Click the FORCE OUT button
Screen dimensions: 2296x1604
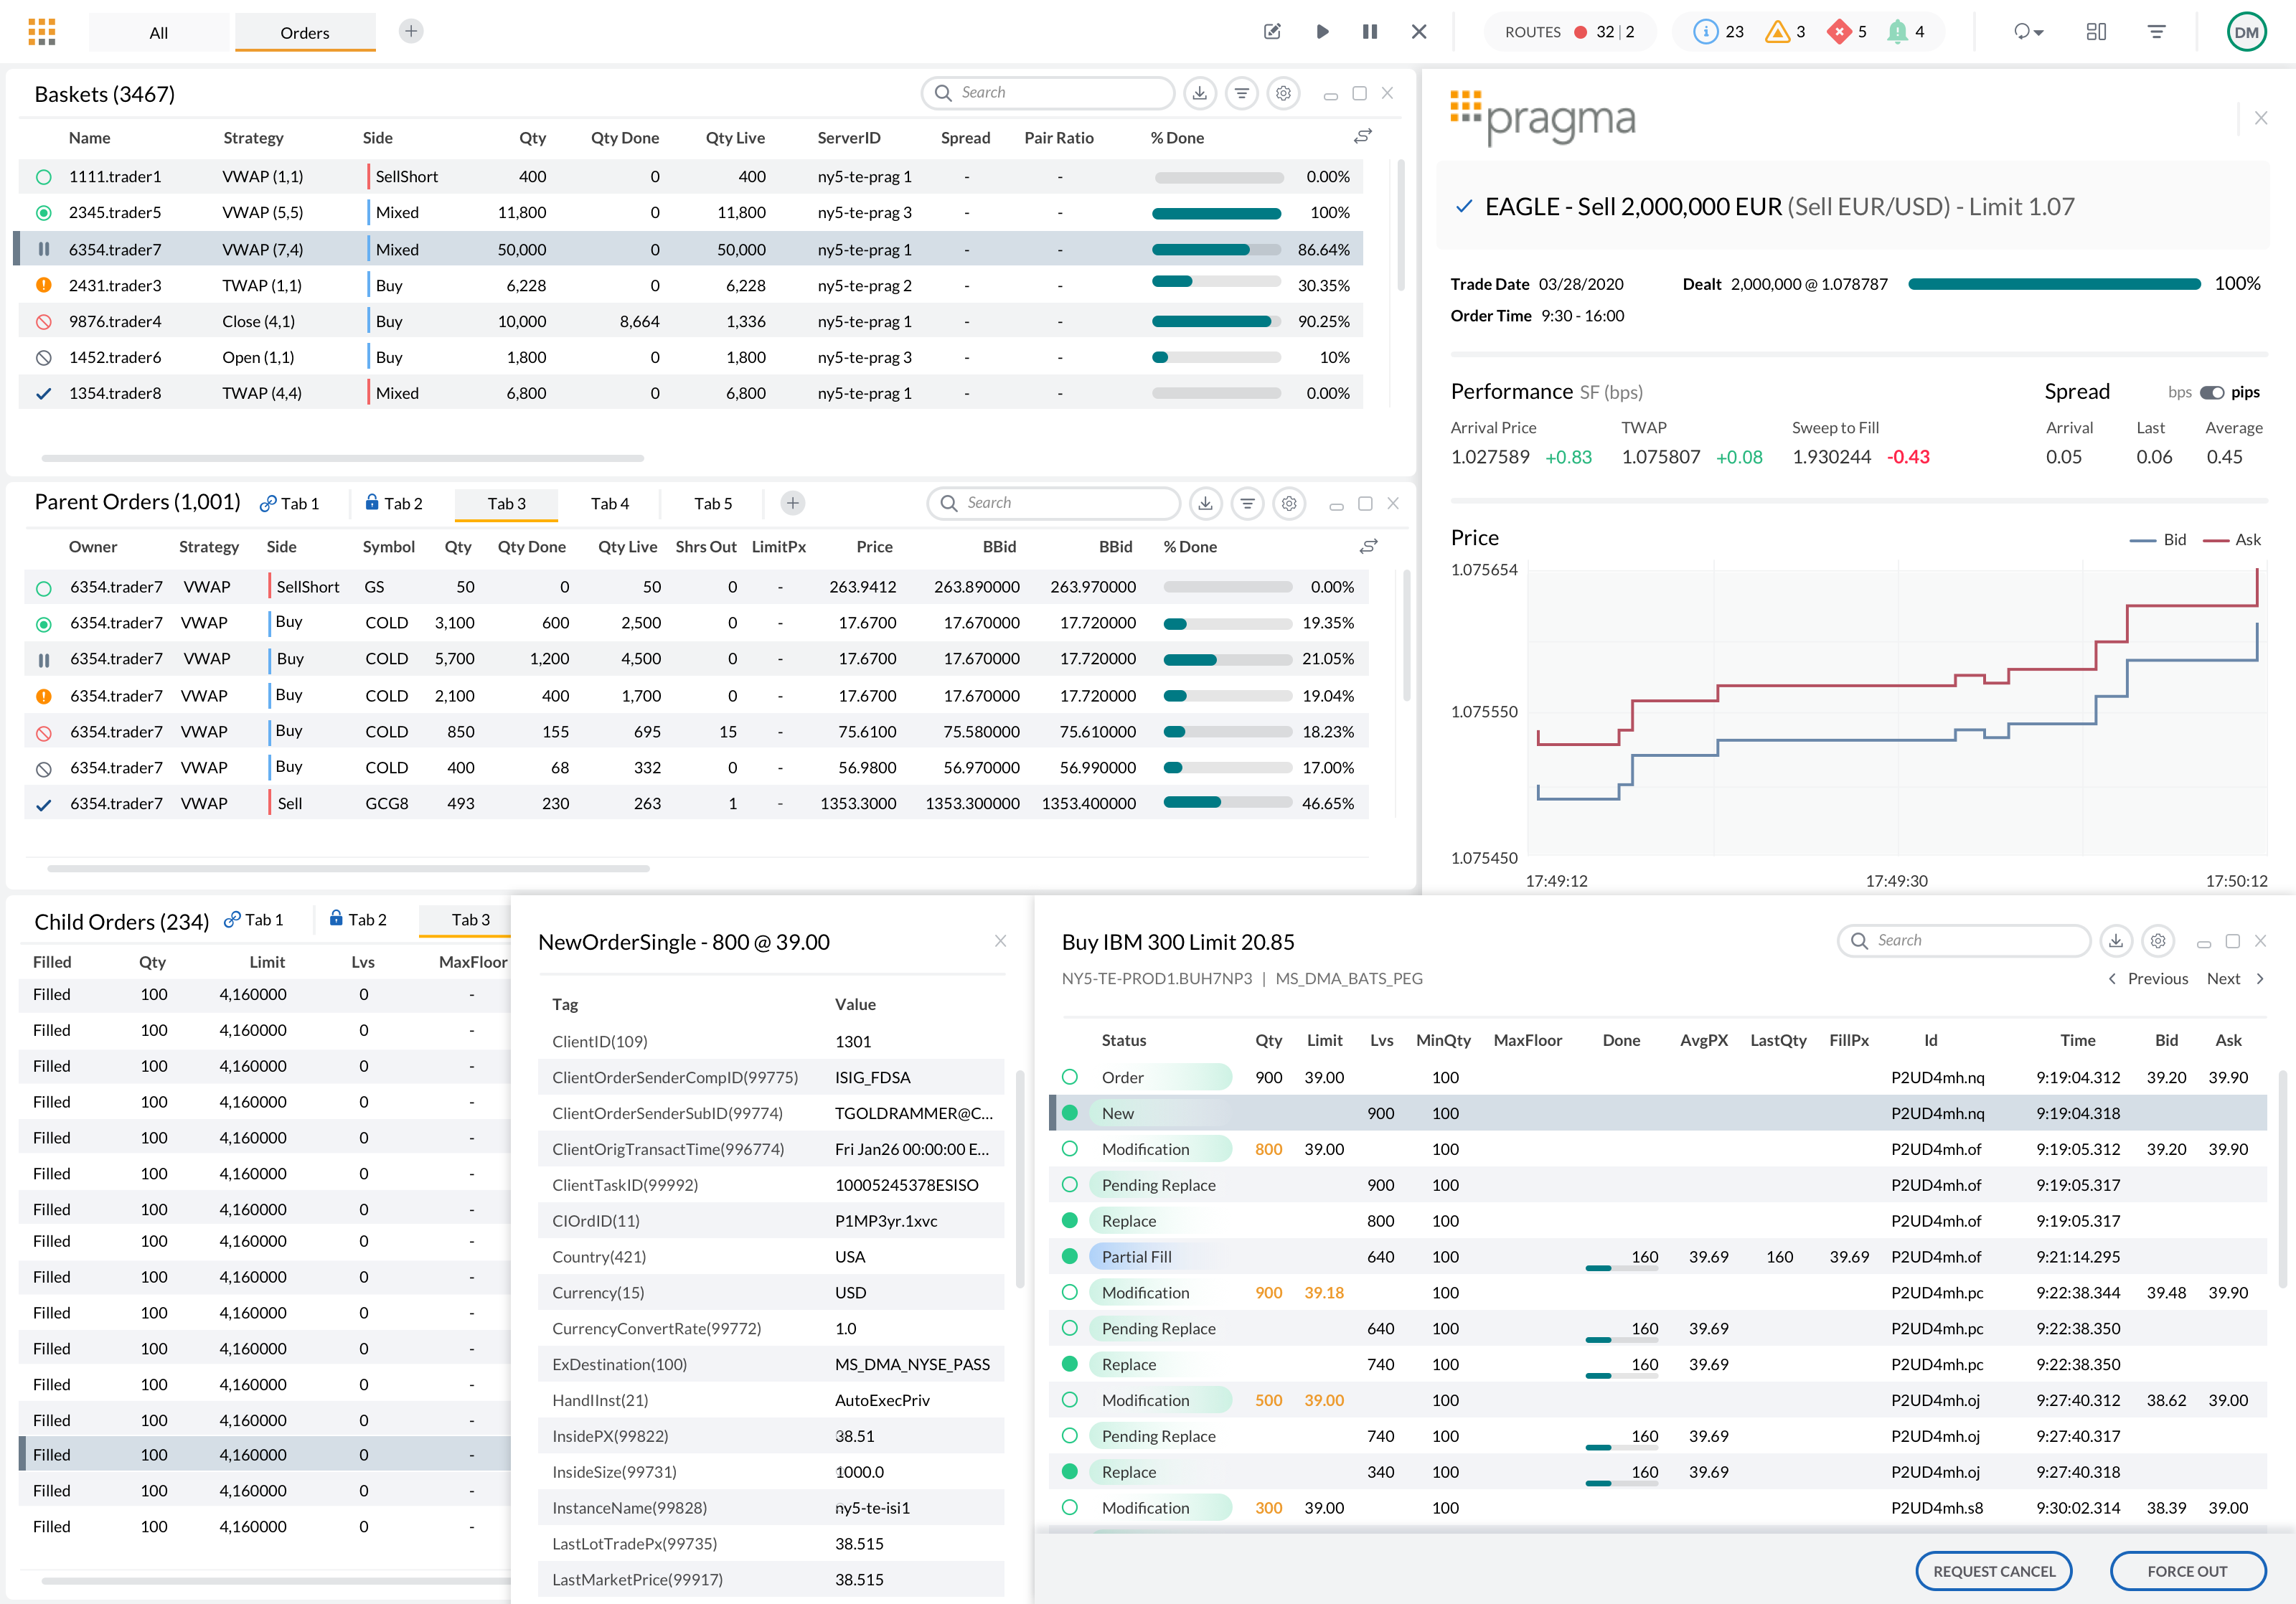2187,1571
